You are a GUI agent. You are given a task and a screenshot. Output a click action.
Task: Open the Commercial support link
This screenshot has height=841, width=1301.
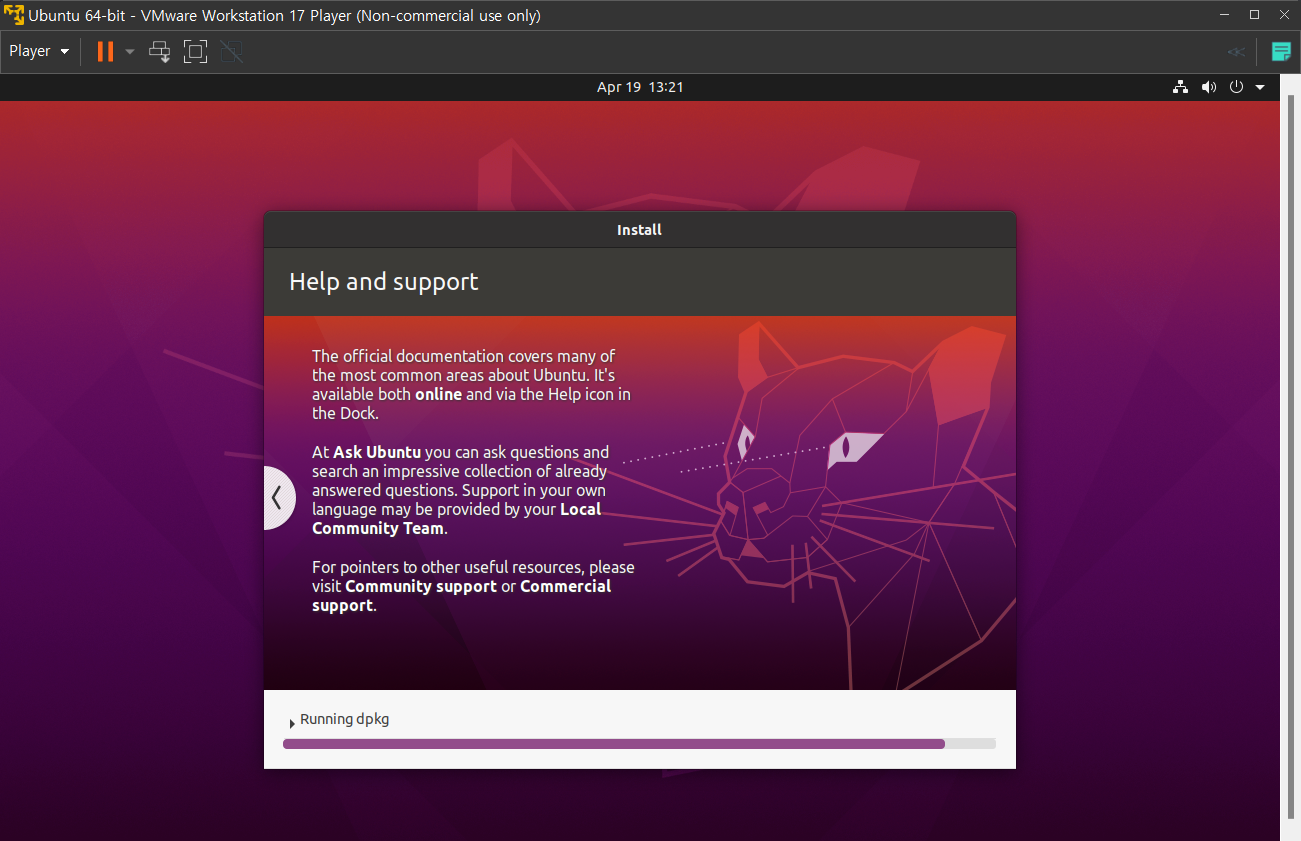(x=462, y=596)
